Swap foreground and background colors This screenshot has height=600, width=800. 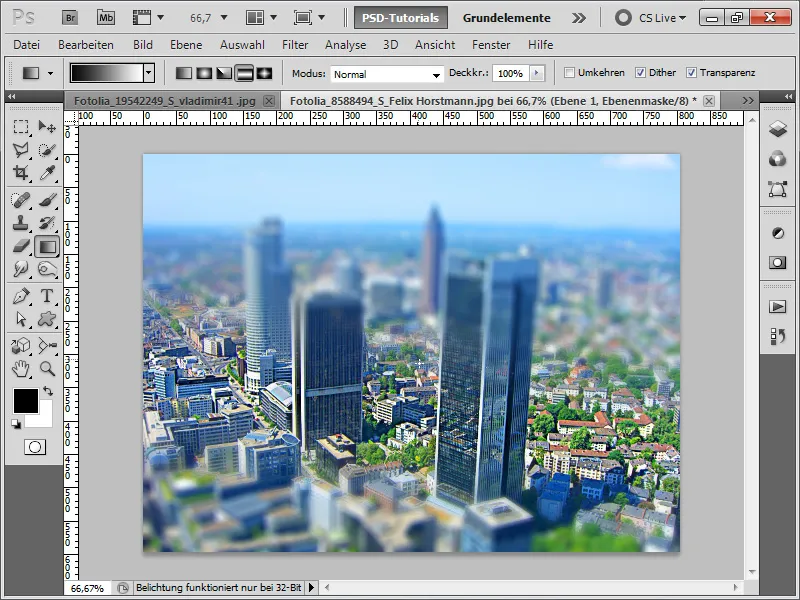[48, 391]
